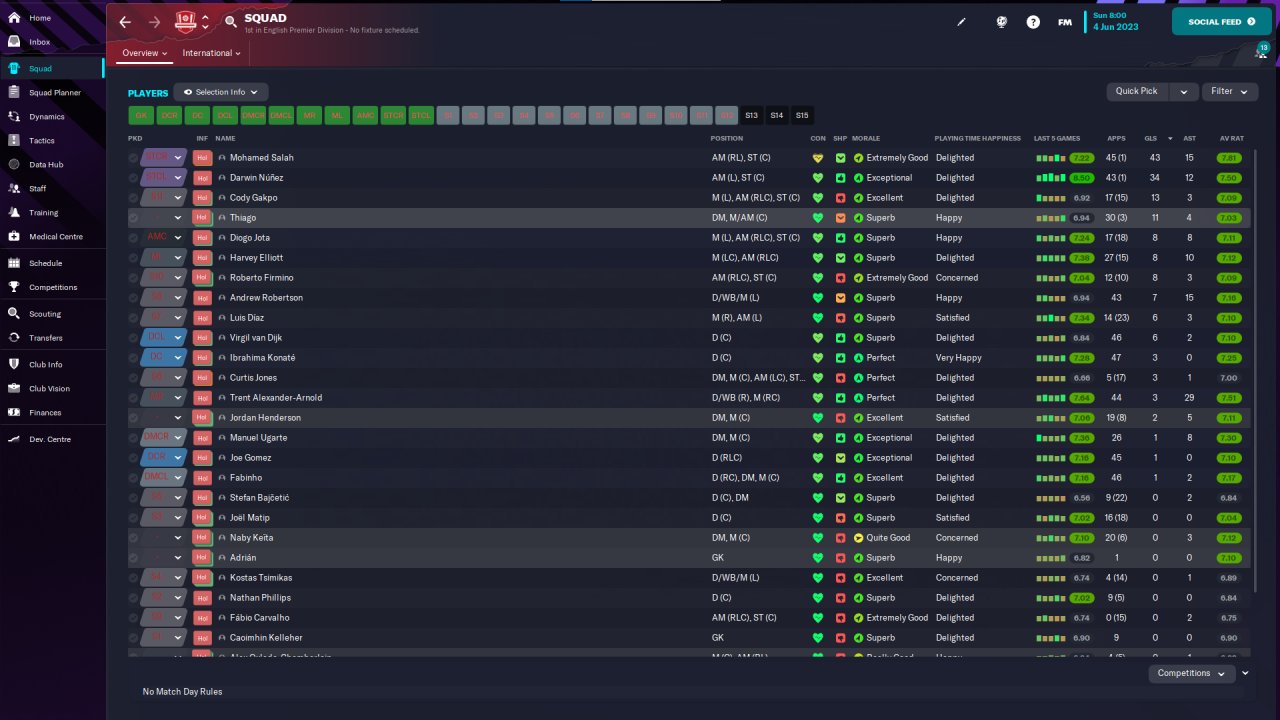Toggle the pick circle for Virgil van Dijk
Image resolution: width=1280 pixels, height=720 pixels.
pos(134,338)
